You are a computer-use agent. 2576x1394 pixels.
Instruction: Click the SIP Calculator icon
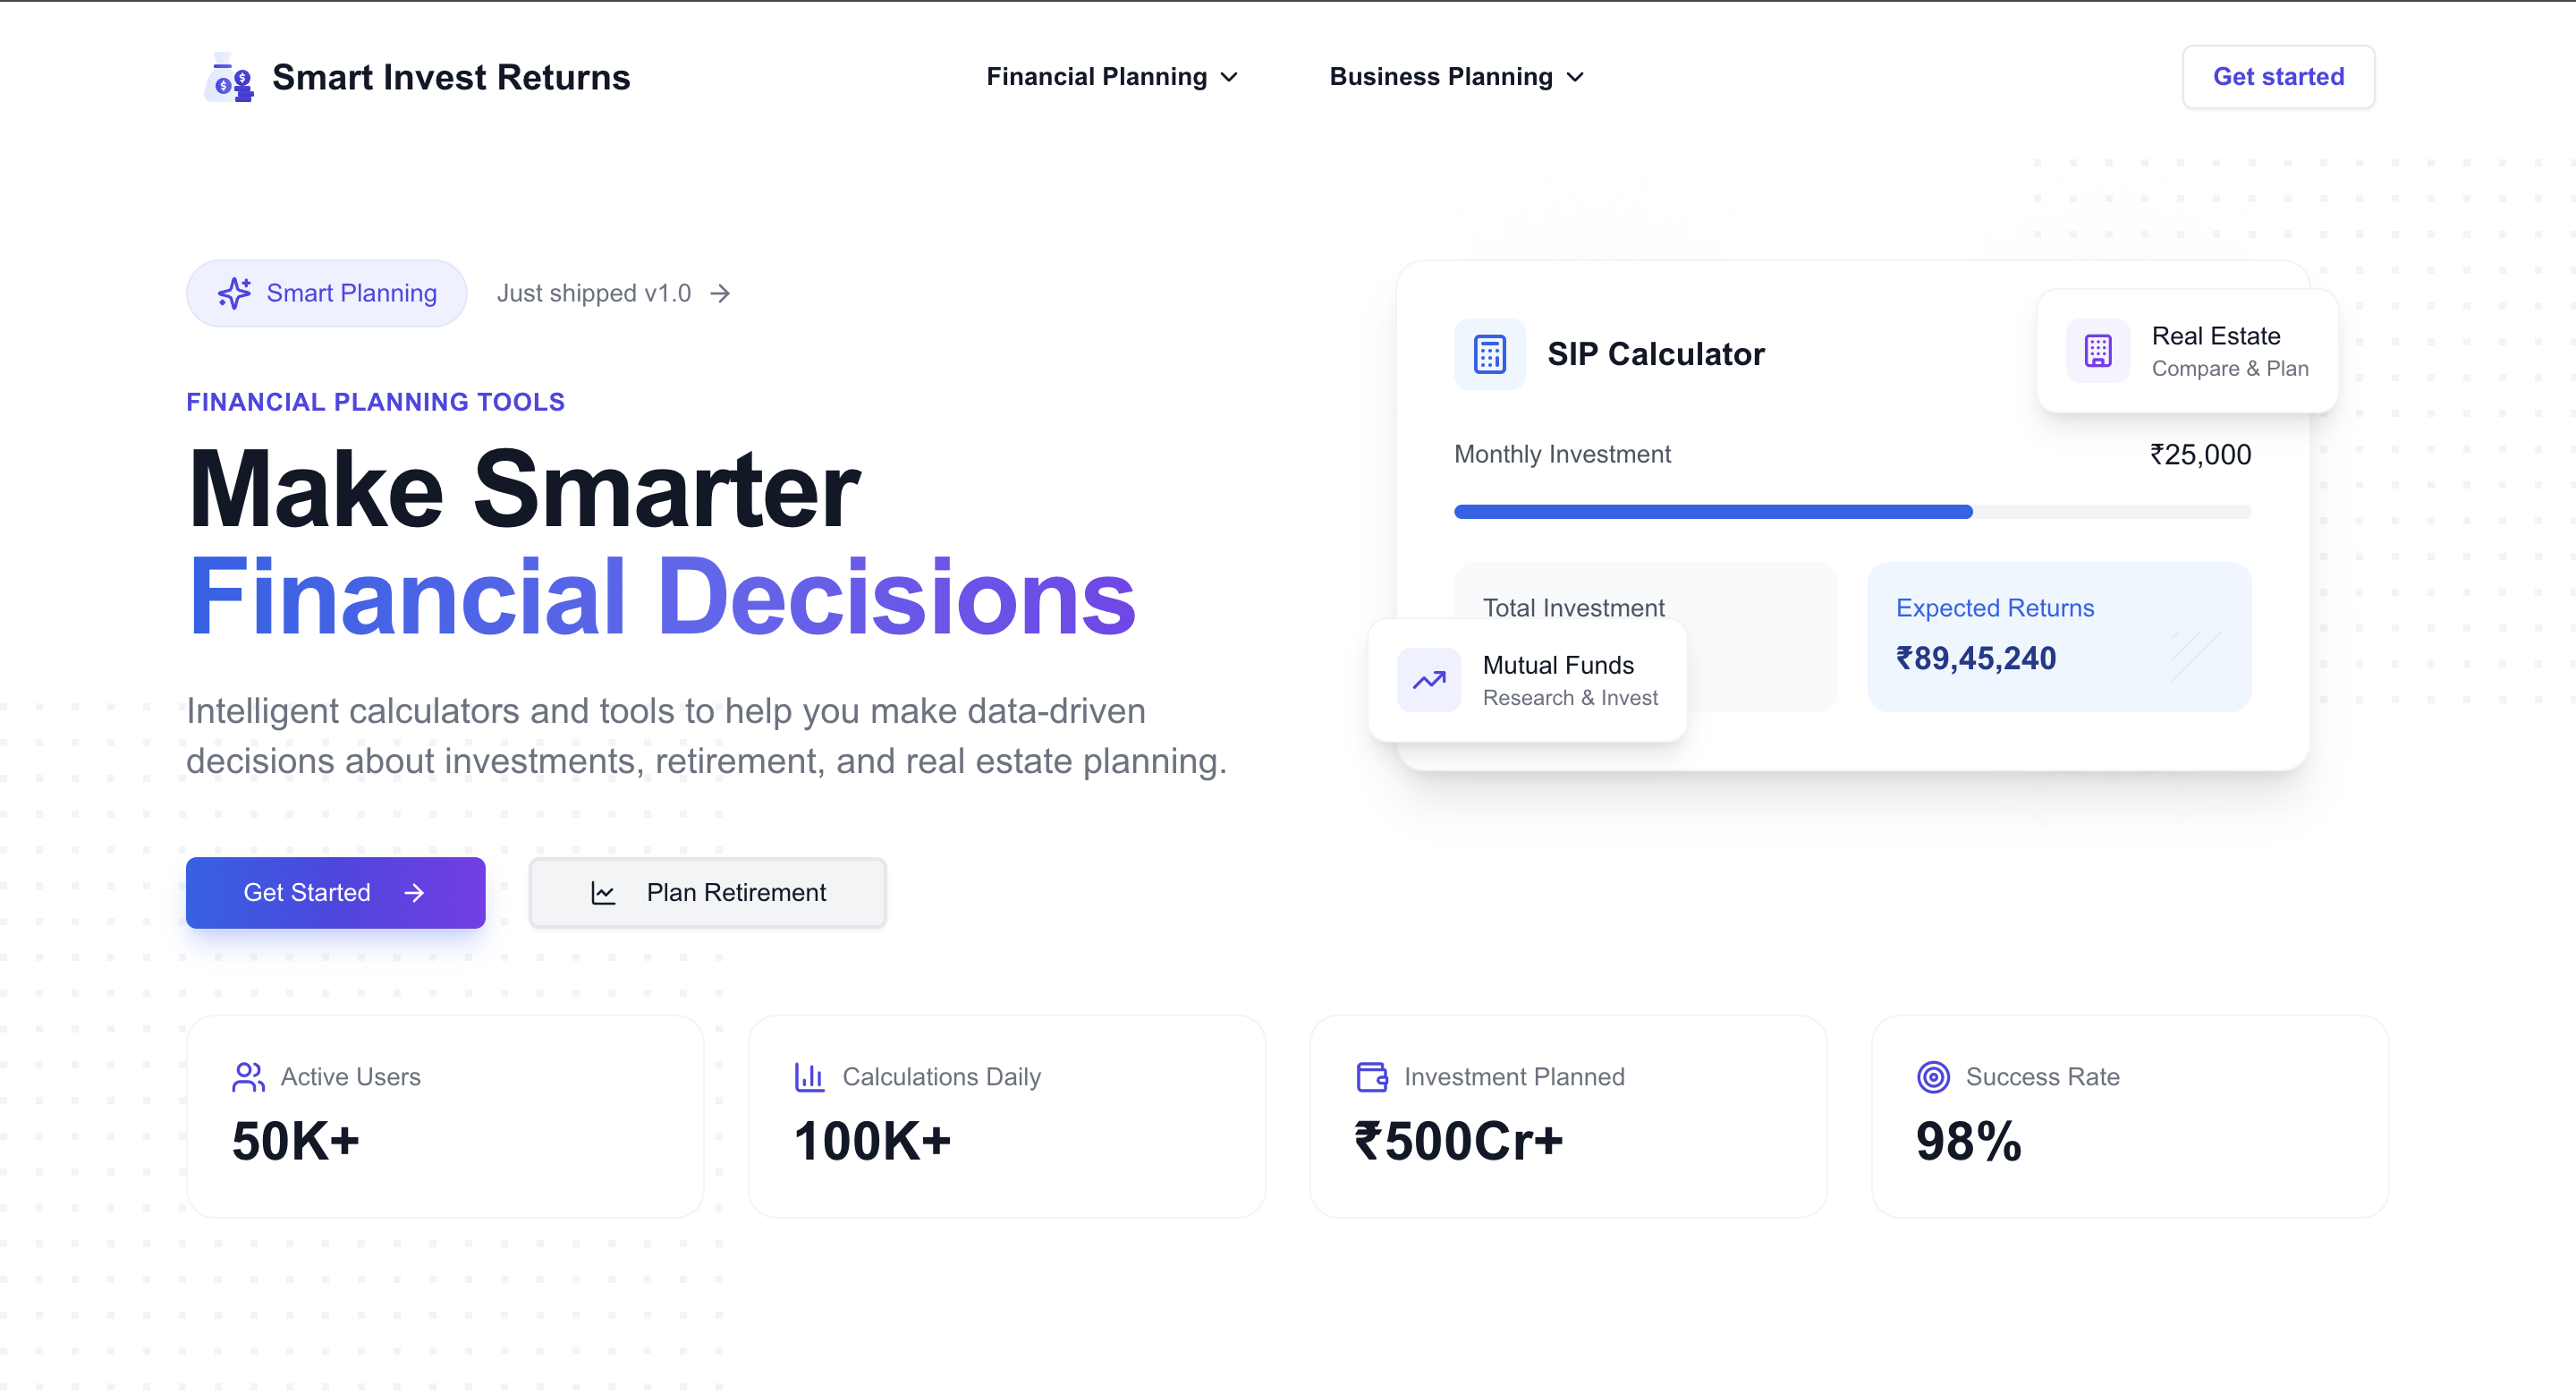tap(1489, 354)
